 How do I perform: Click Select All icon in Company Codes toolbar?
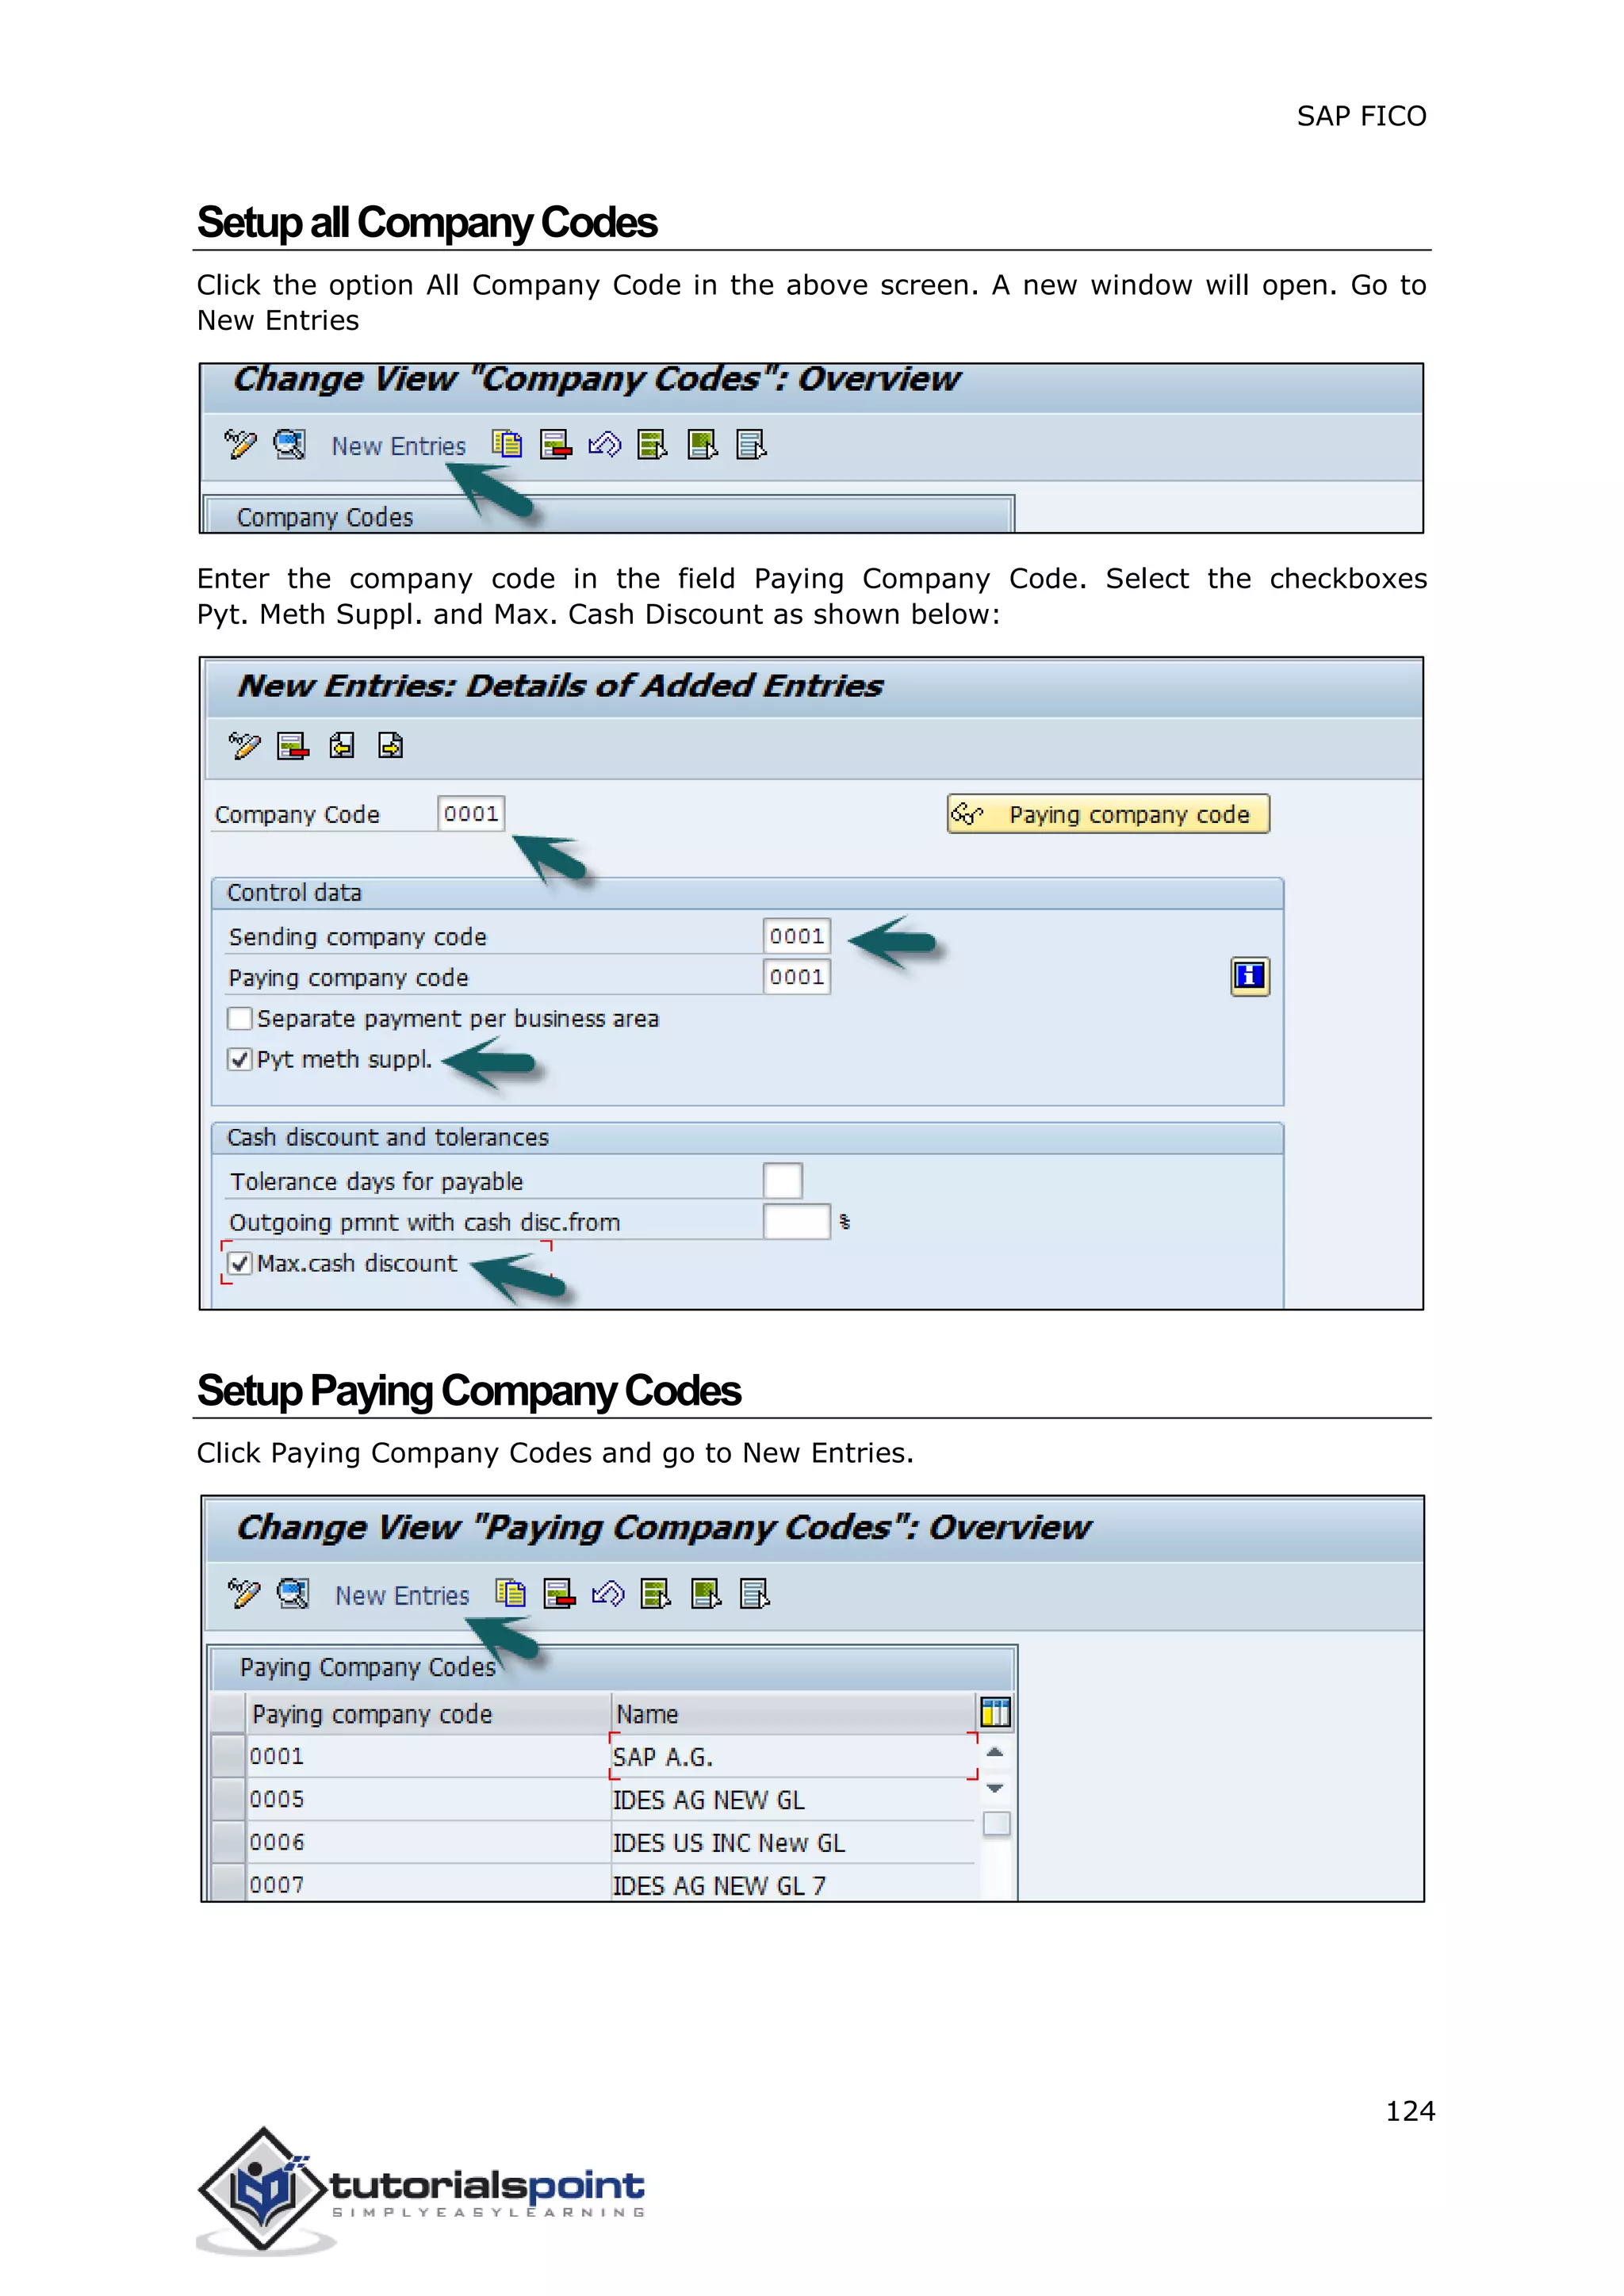tap(653, 444)
